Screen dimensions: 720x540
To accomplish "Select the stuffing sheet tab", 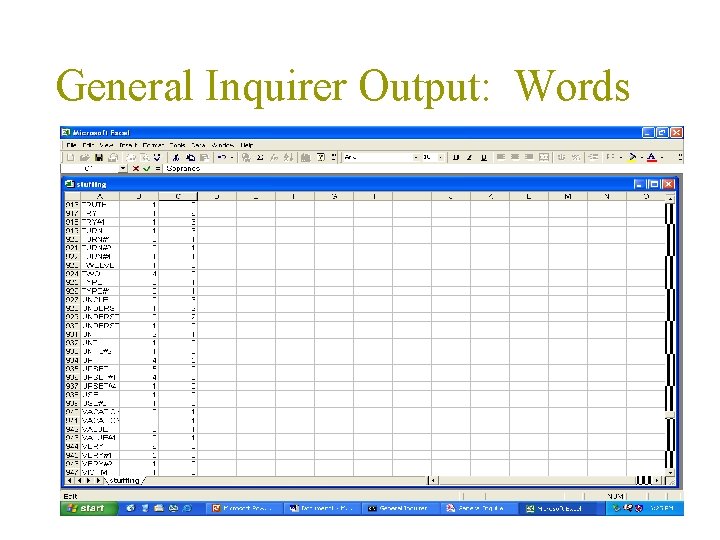I will [125, 481].
